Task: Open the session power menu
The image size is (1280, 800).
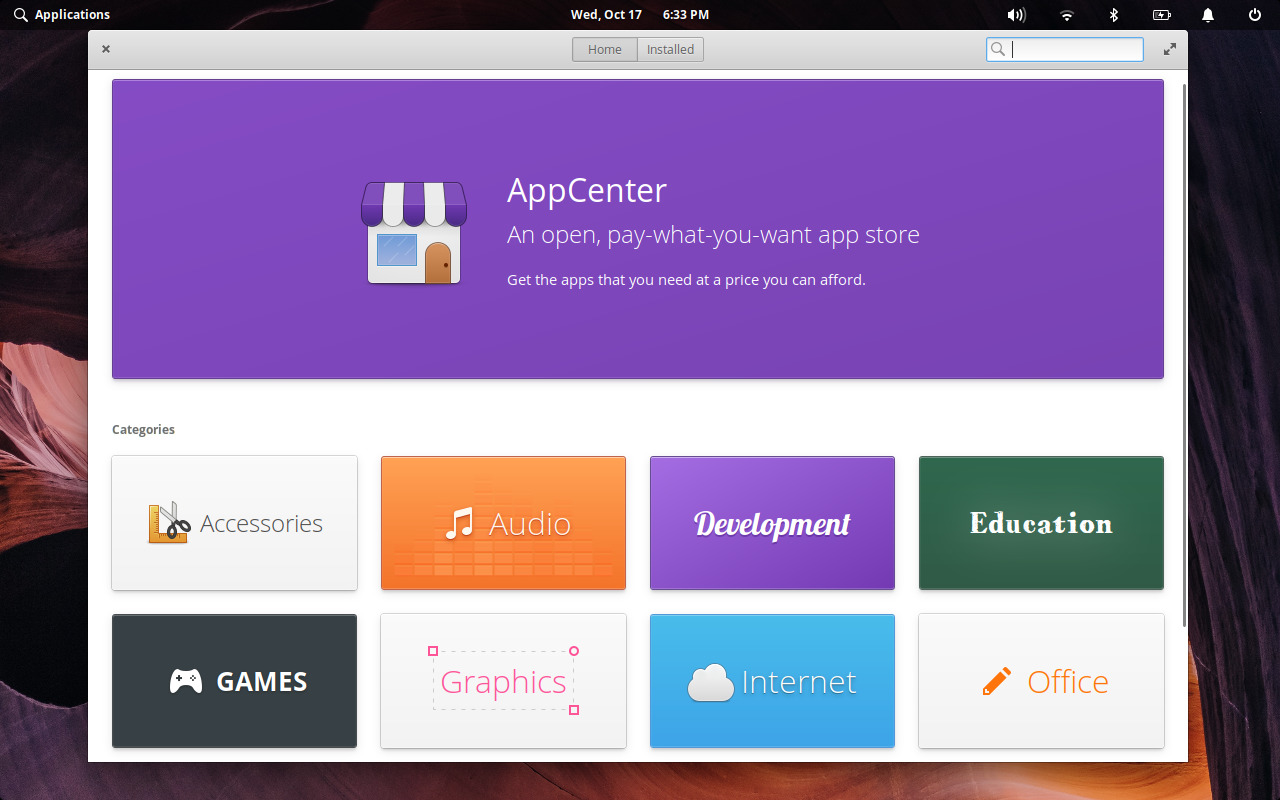Action: pos(1253,14)
